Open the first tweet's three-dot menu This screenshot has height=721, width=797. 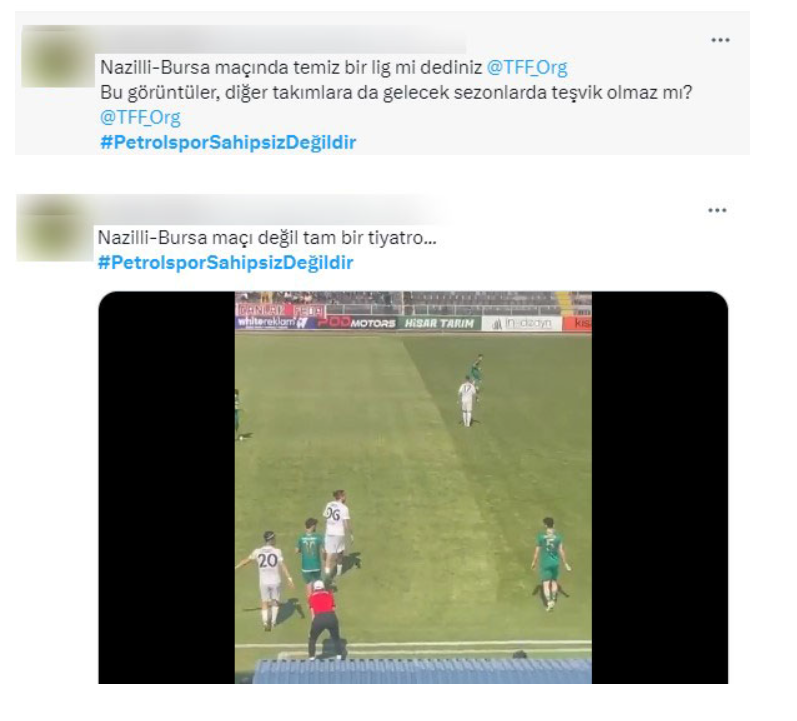coord(720,40)
